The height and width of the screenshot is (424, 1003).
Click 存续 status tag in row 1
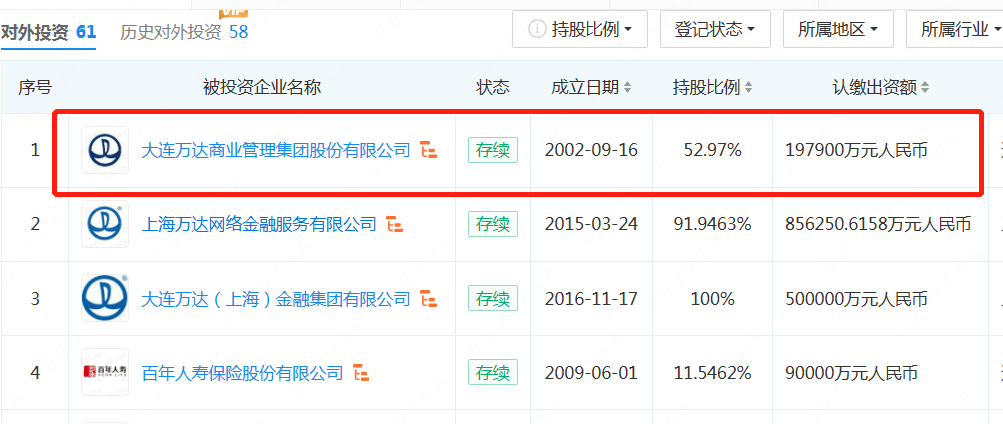(493, 150)
